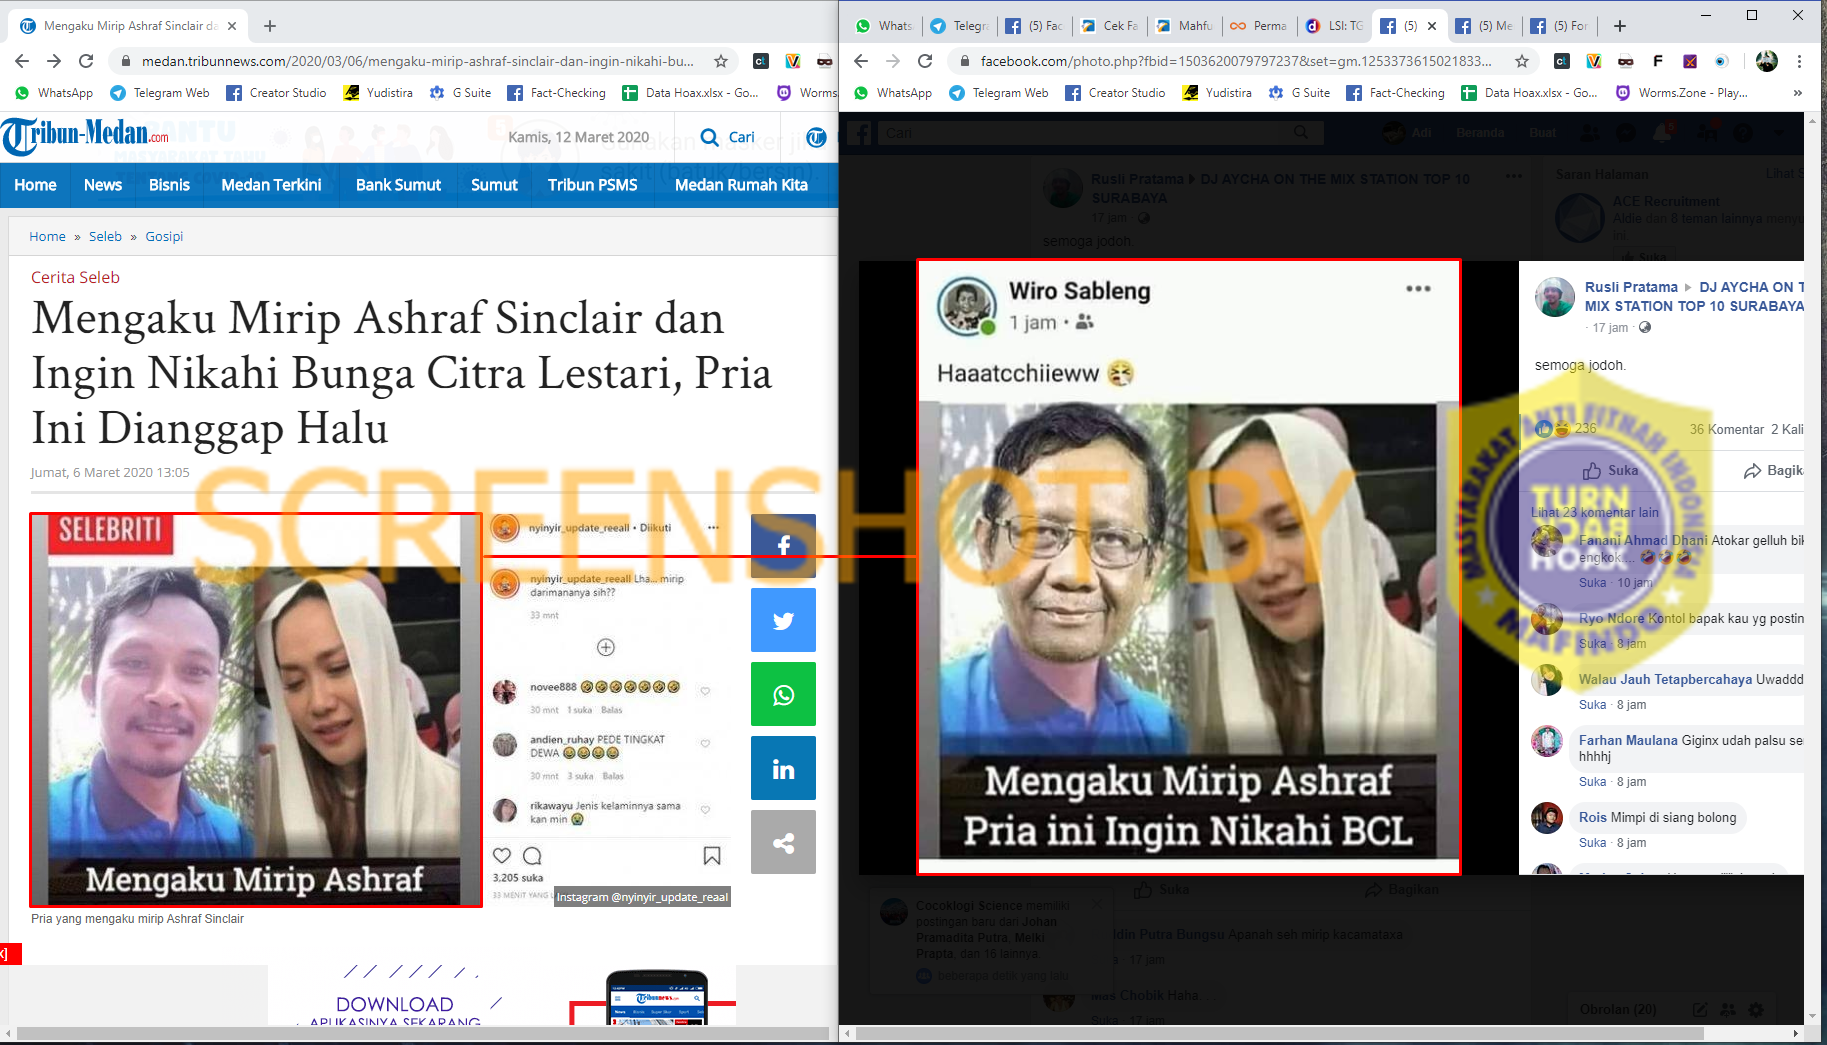Open new tab in the Tribun Medan window
This screenshot has height=1045, width=1827.
click(x=270, y=26)
